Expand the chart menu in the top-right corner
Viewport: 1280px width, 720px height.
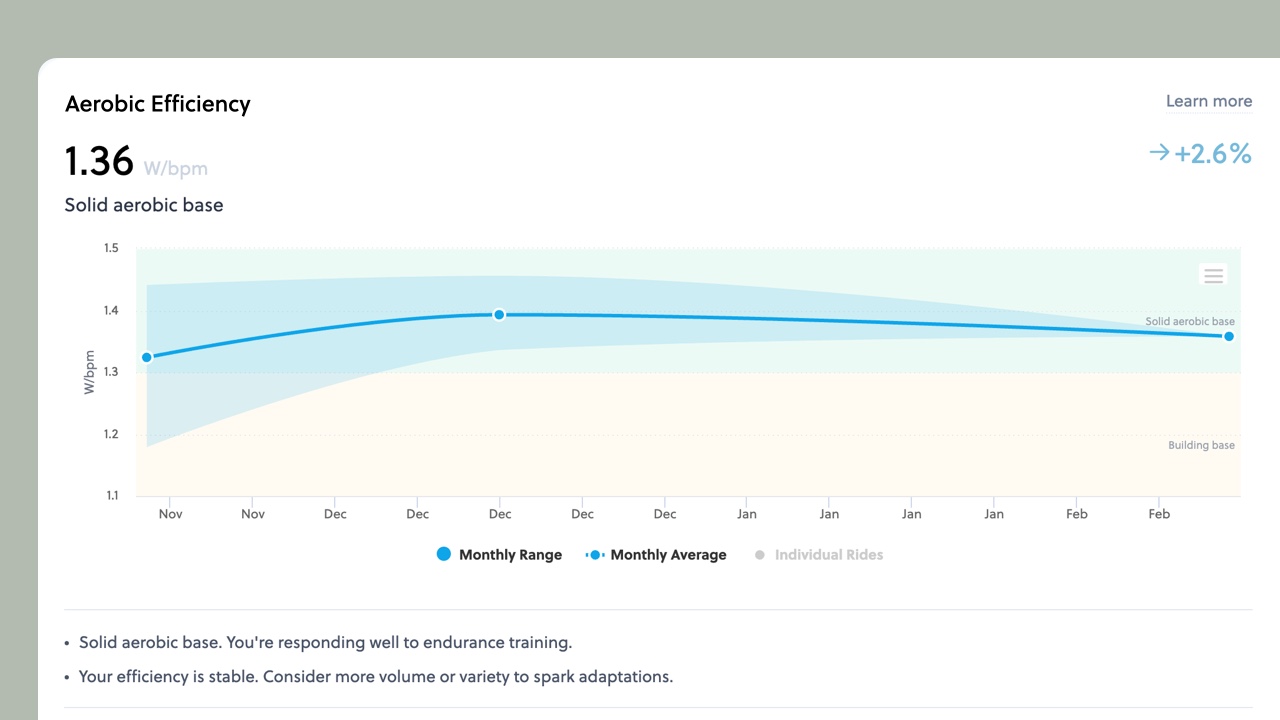1213,275
